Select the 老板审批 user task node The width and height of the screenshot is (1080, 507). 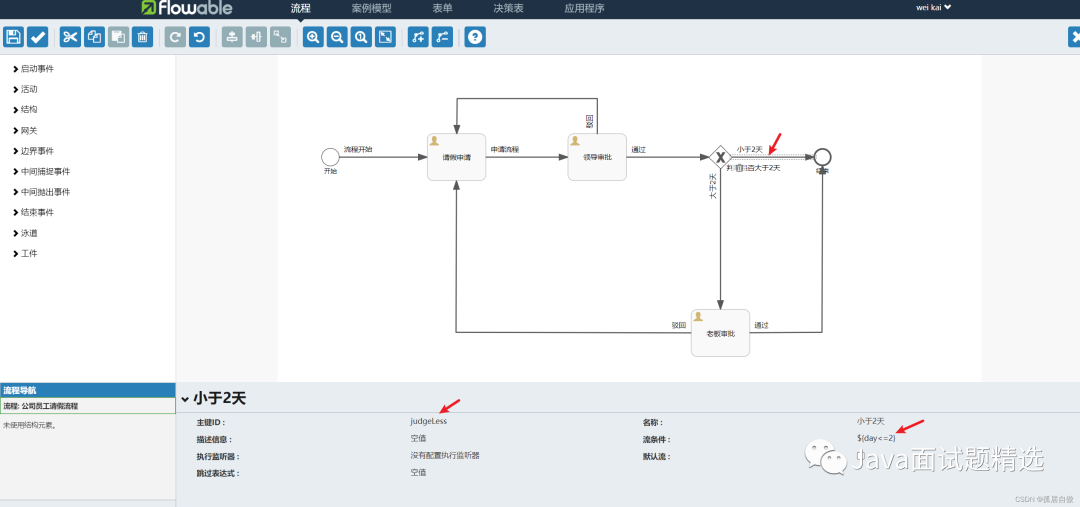point(720,333)
